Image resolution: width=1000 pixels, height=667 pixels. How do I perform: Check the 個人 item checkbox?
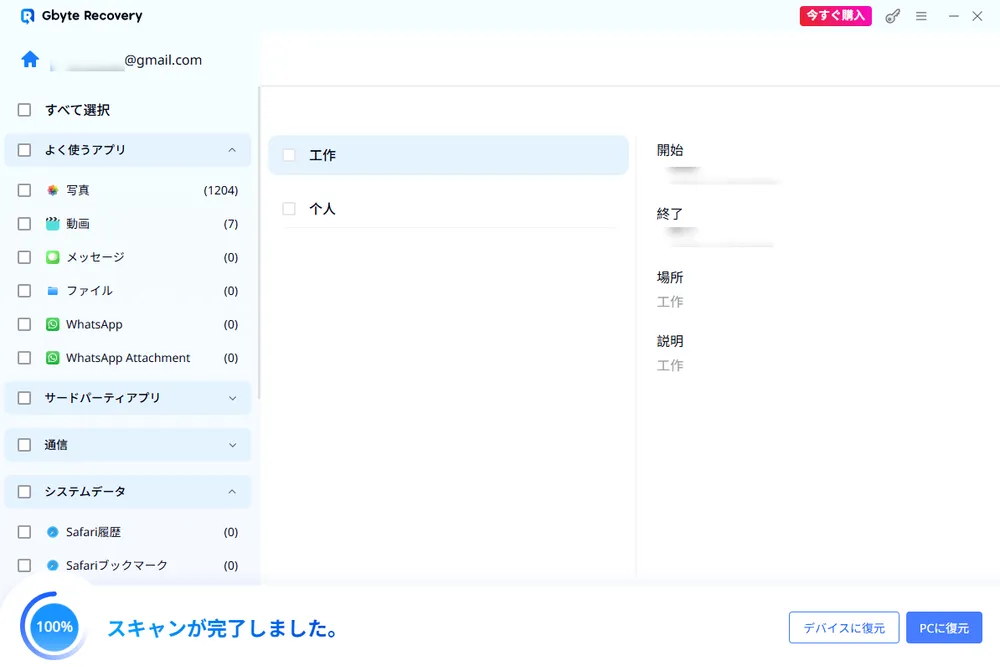tap(289, 208)
